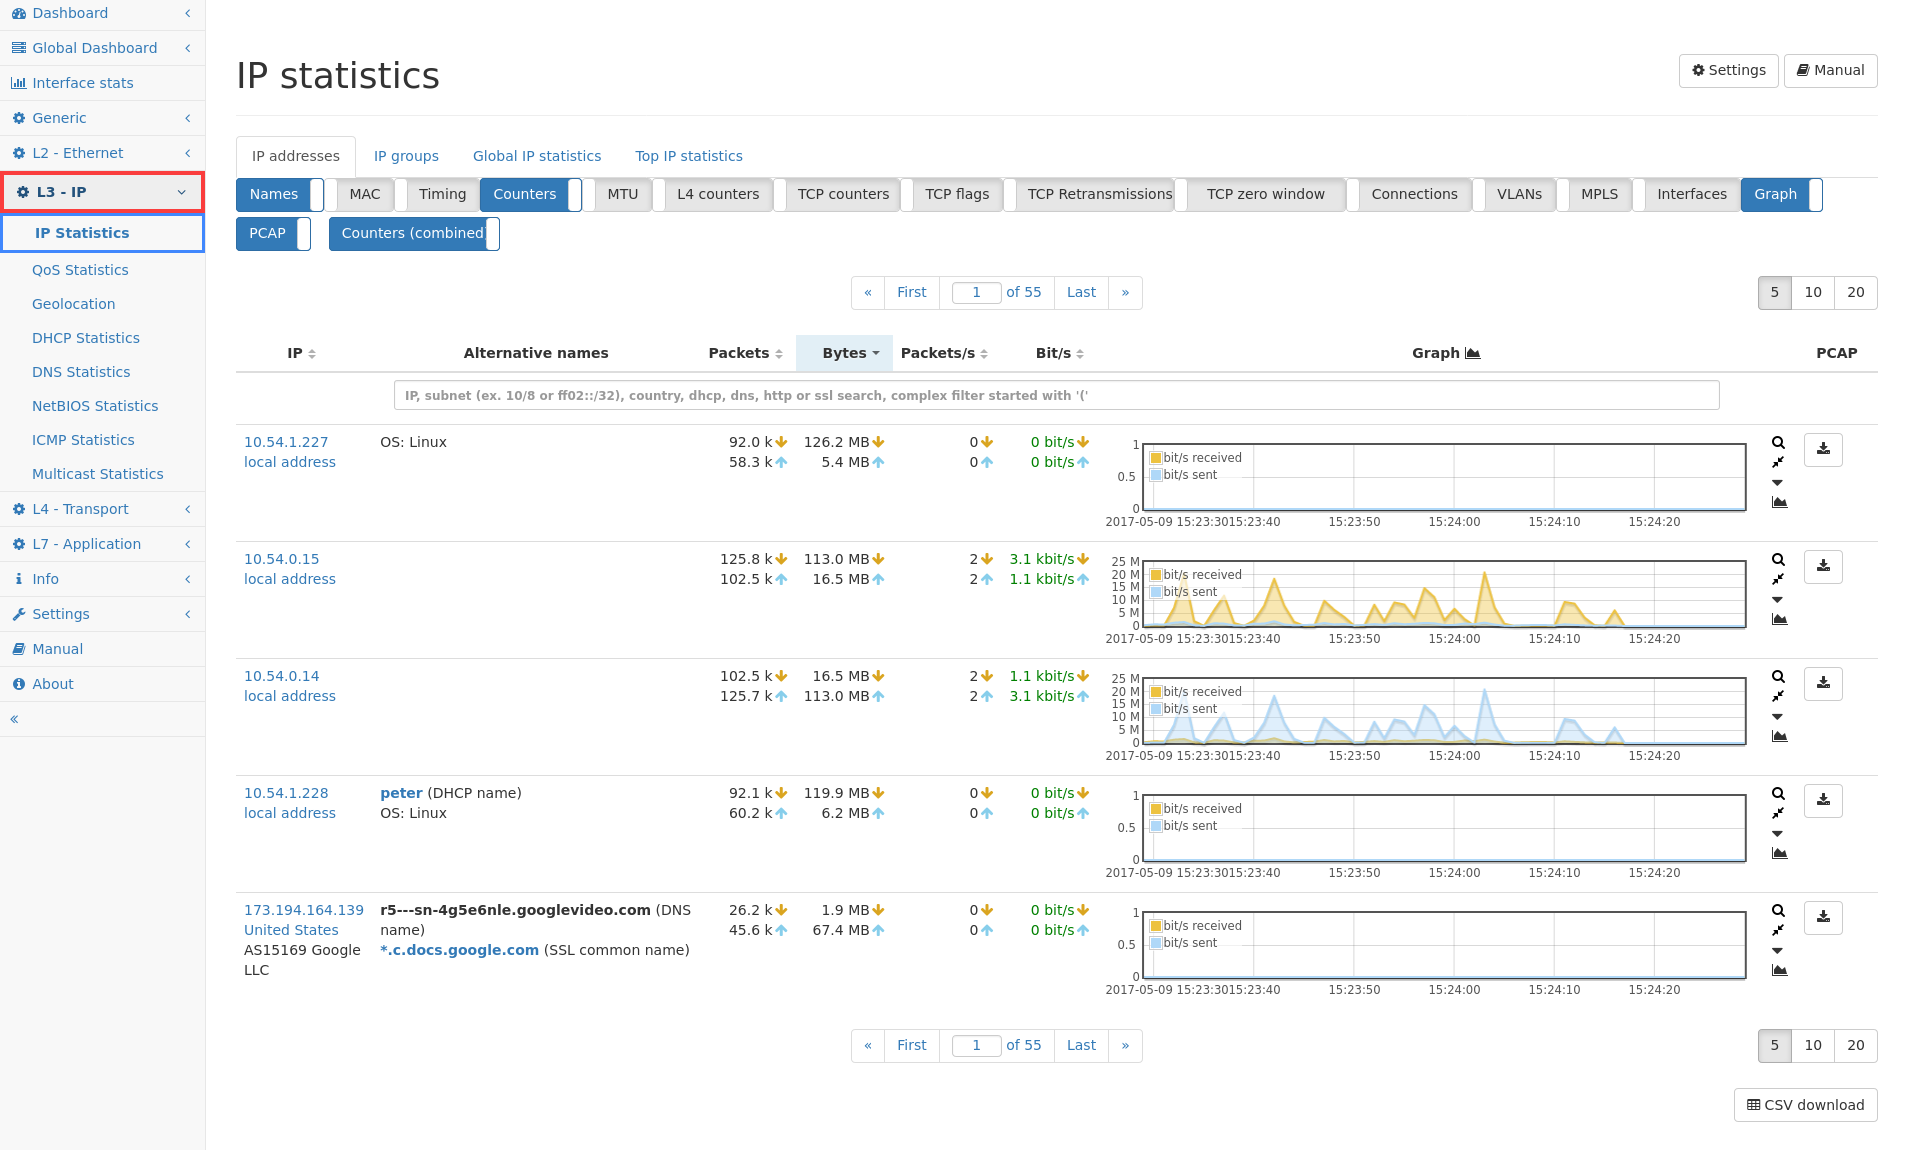This screenshot has height=1150, width=1906.
Task: Collapse the L3 - IP sidebar menu
Action: click(x=102, y=192)
